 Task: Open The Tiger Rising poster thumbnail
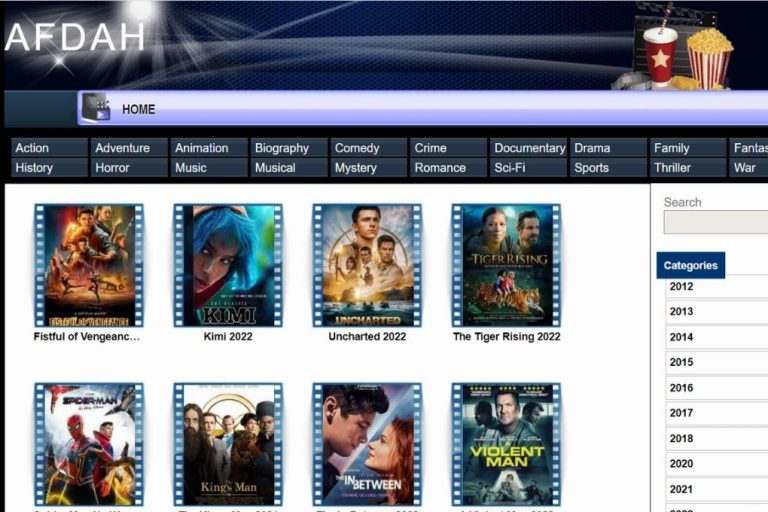point(506,265)
